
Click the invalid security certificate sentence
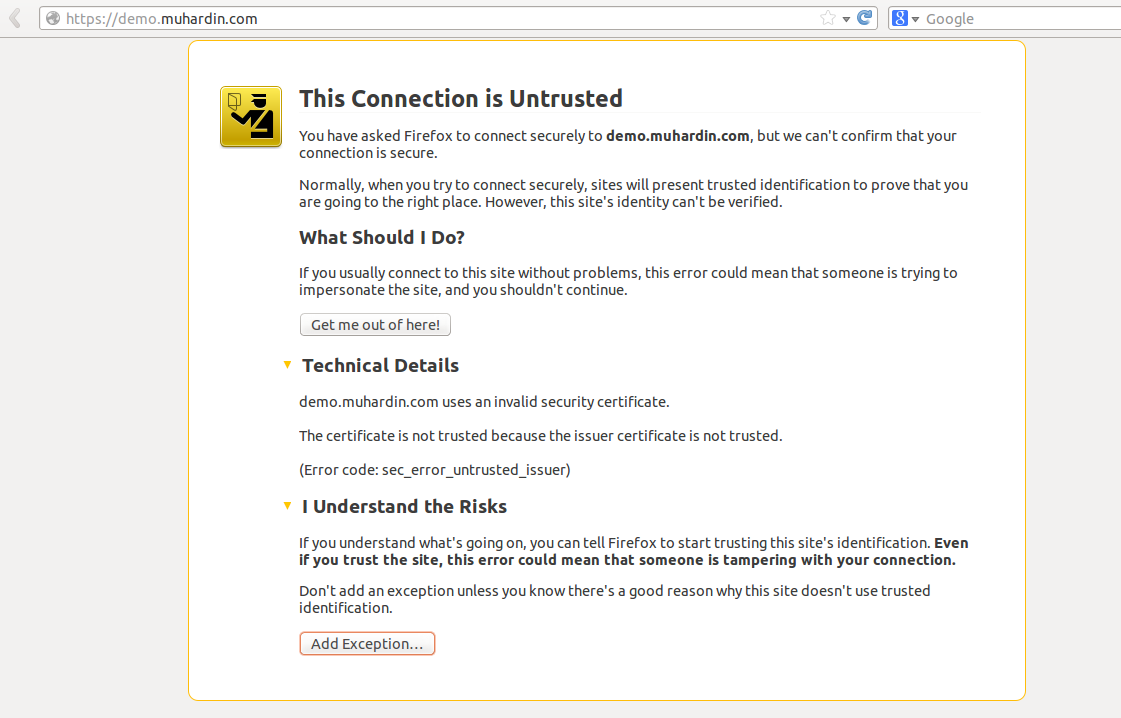[484, 402]
